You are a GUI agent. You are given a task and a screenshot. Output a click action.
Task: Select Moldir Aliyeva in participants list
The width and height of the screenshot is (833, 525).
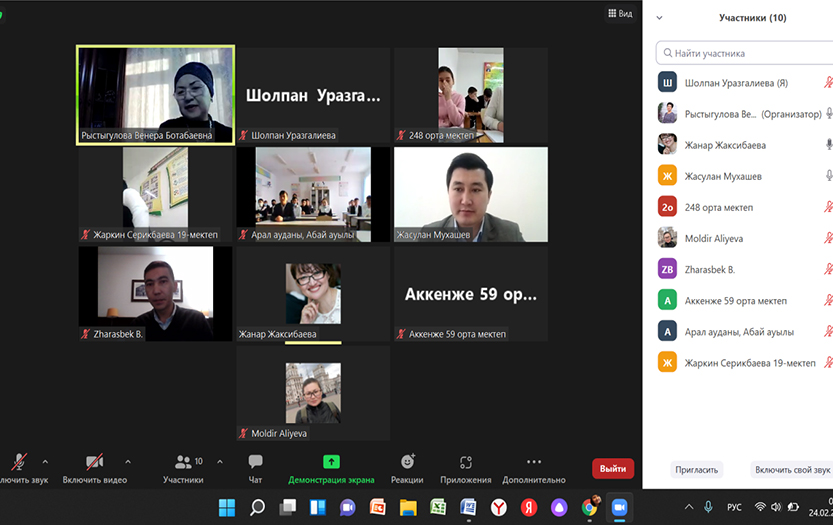tap(713, 238)
